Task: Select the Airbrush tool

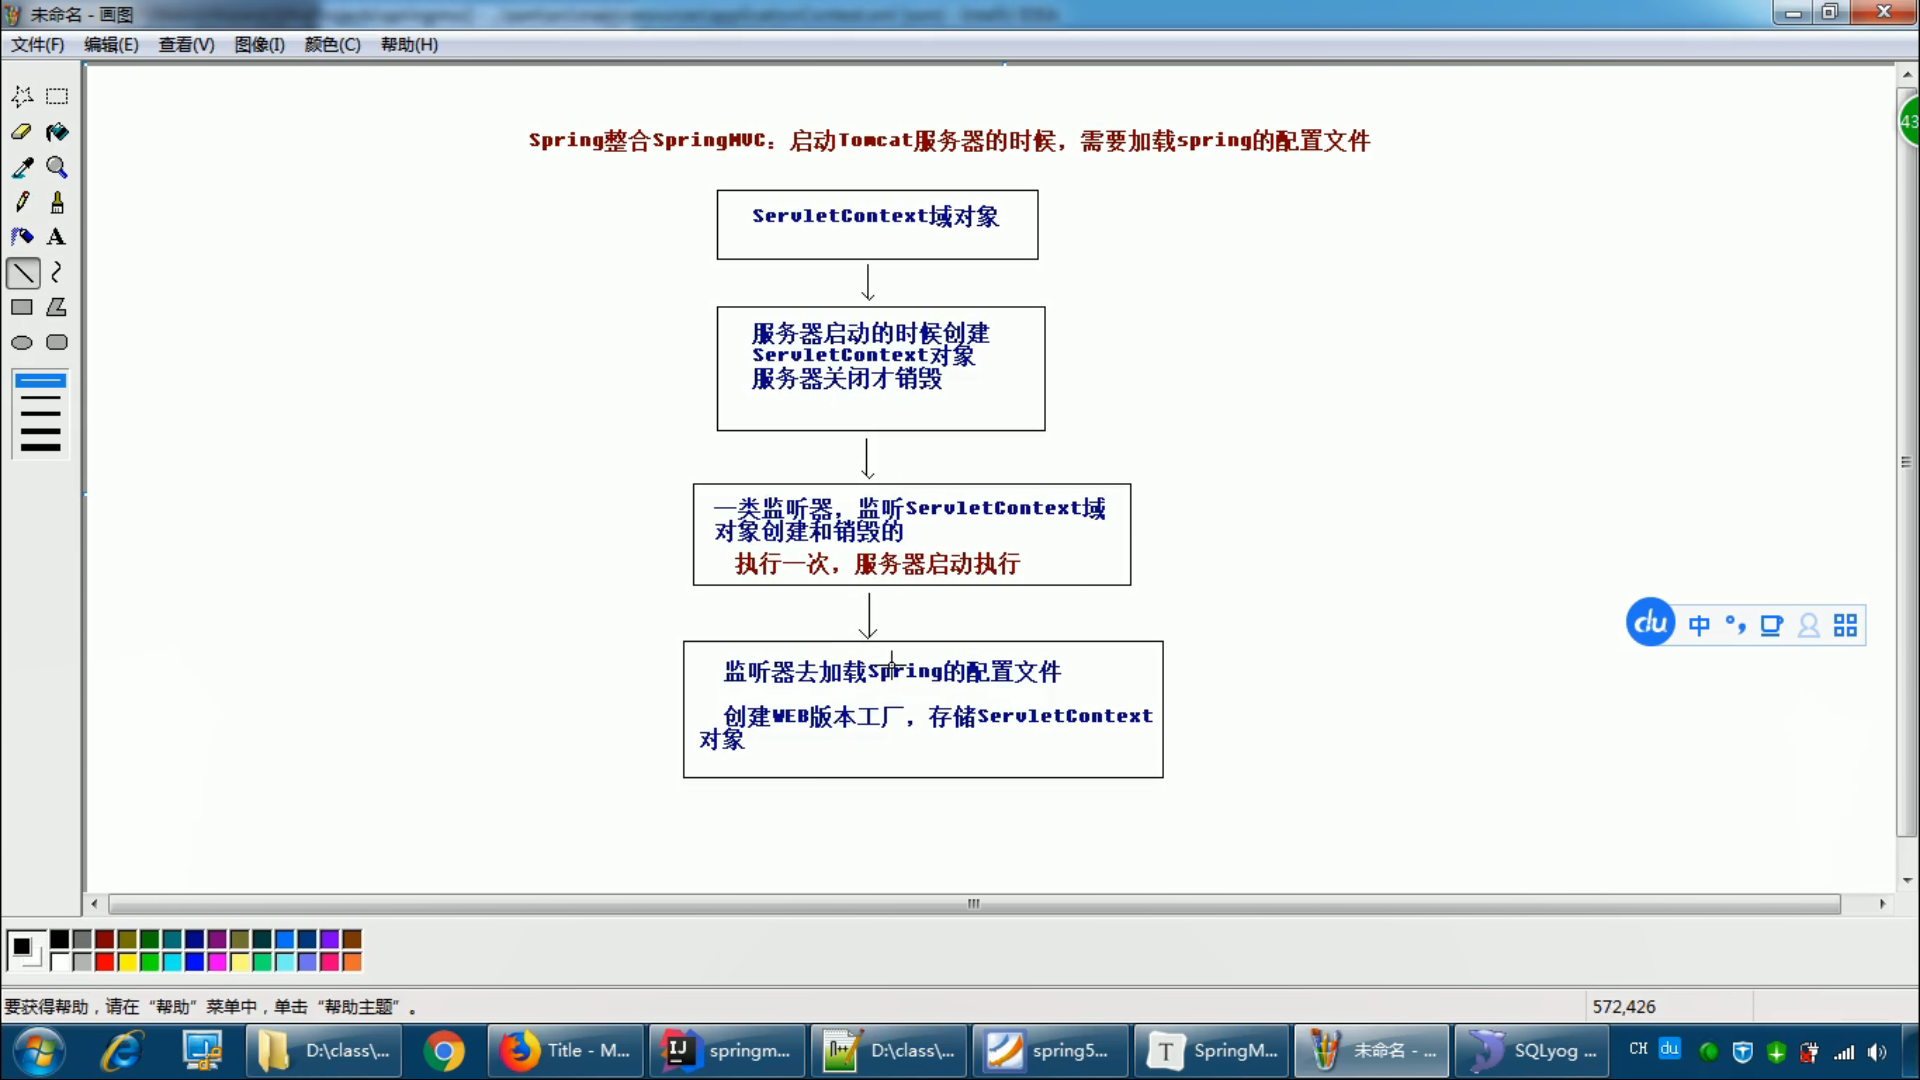Action: tap(22, 236)
